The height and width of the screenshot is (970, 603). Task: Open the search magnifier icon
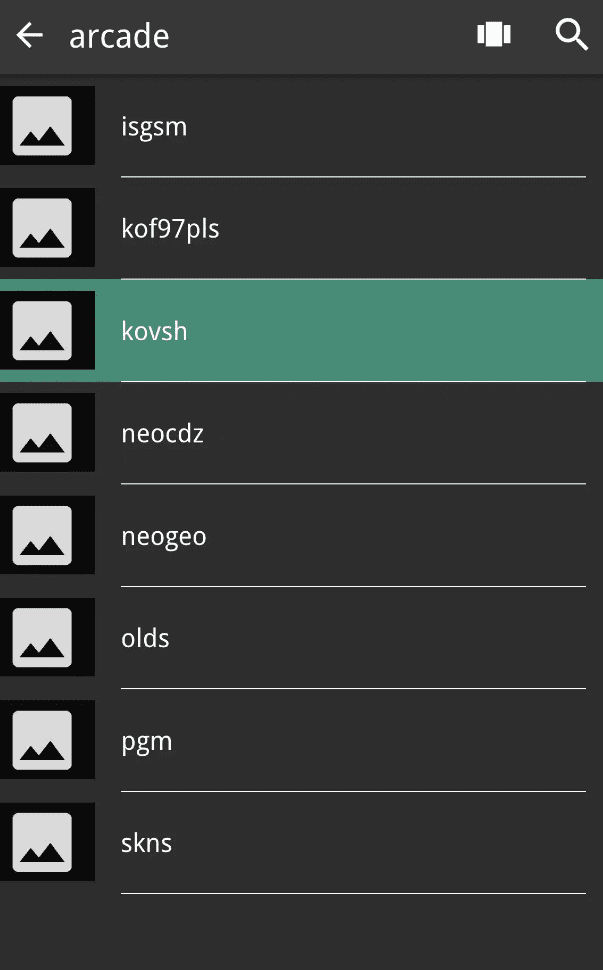click(571, 35)
